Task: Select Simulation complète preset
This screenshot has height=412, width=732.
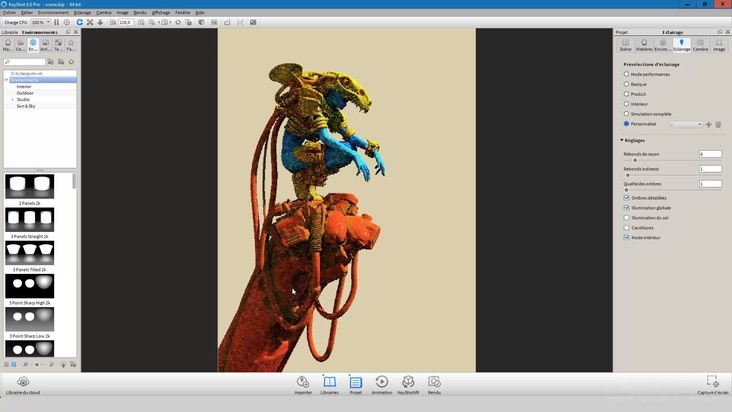Action: [626, 113]
